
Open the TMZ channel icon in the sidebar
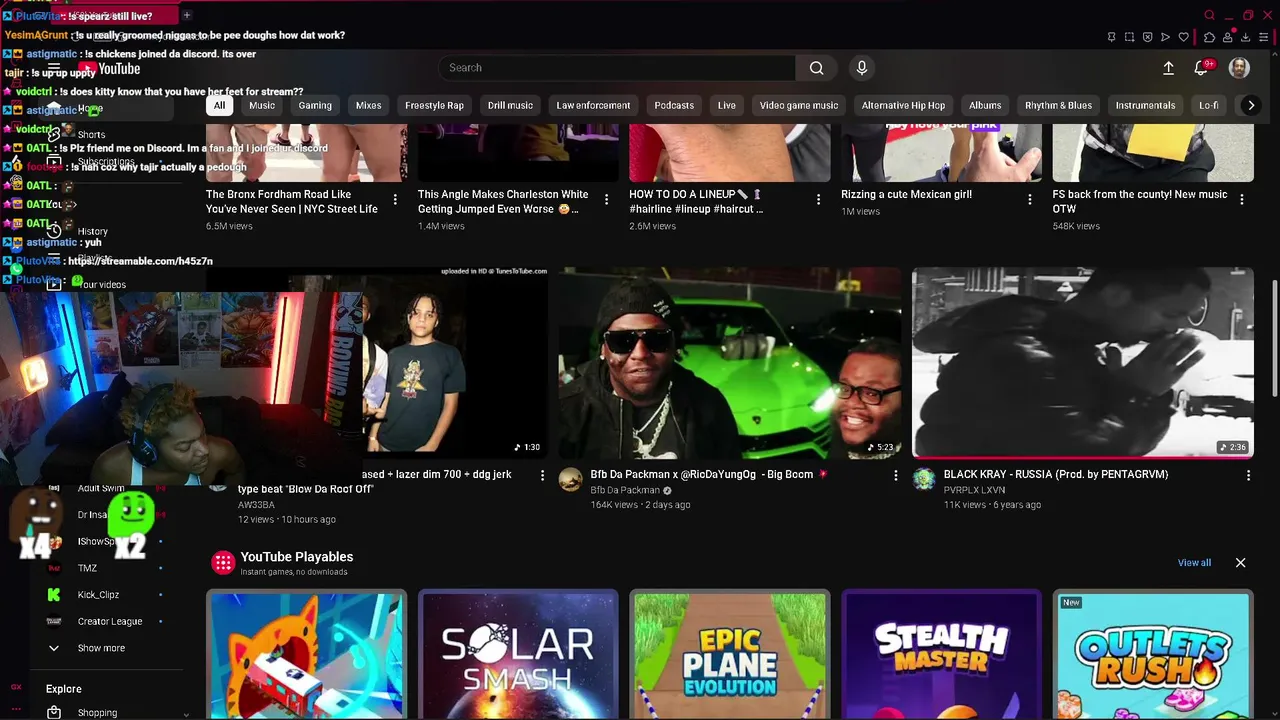point(54,568)
